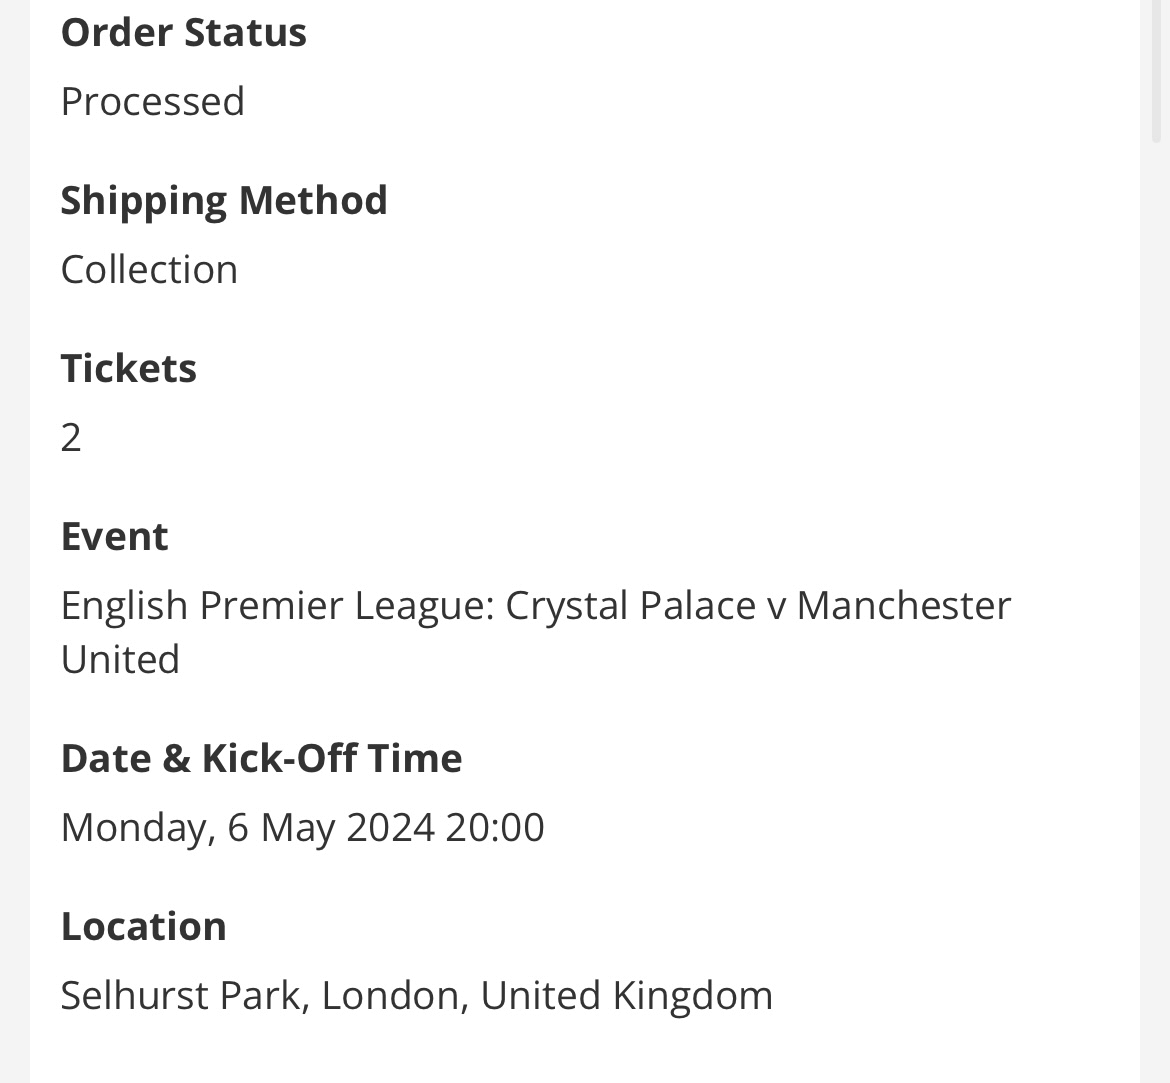Click English Premier League event text
1170x1083 pixels.
click(278, 605)
